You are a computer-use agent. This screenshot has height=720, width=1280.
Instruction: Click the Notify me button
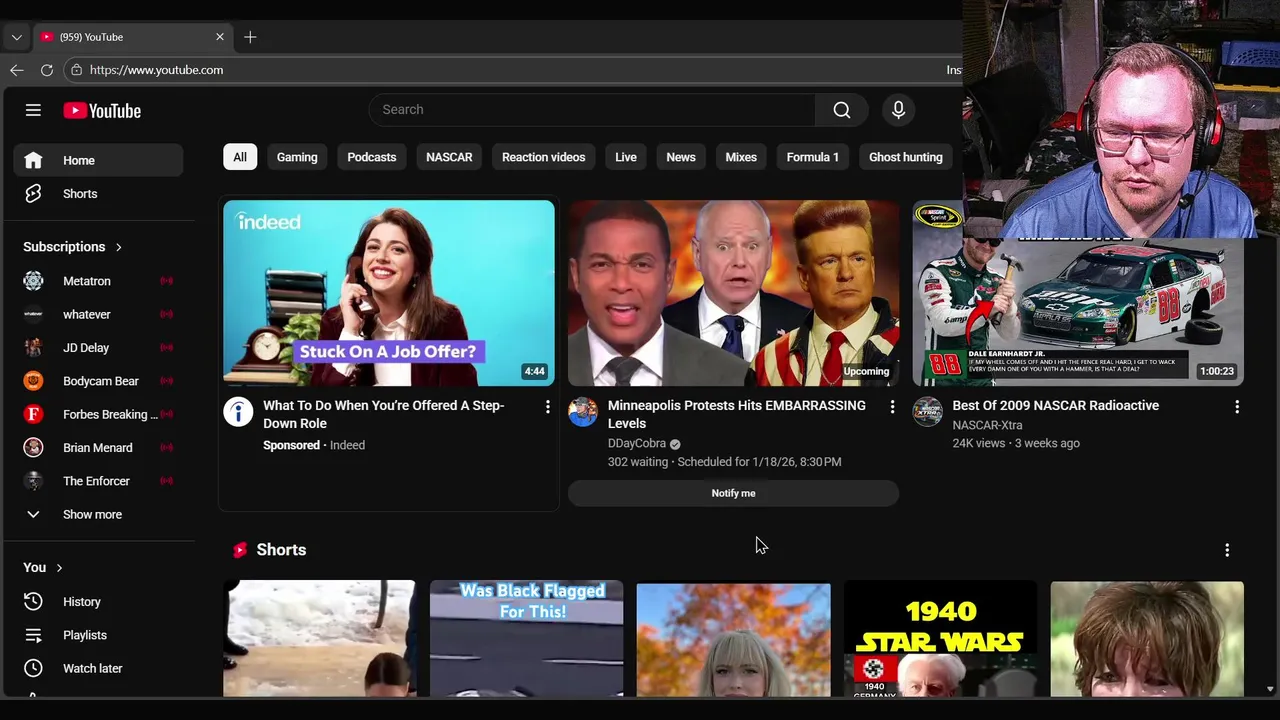734,493
